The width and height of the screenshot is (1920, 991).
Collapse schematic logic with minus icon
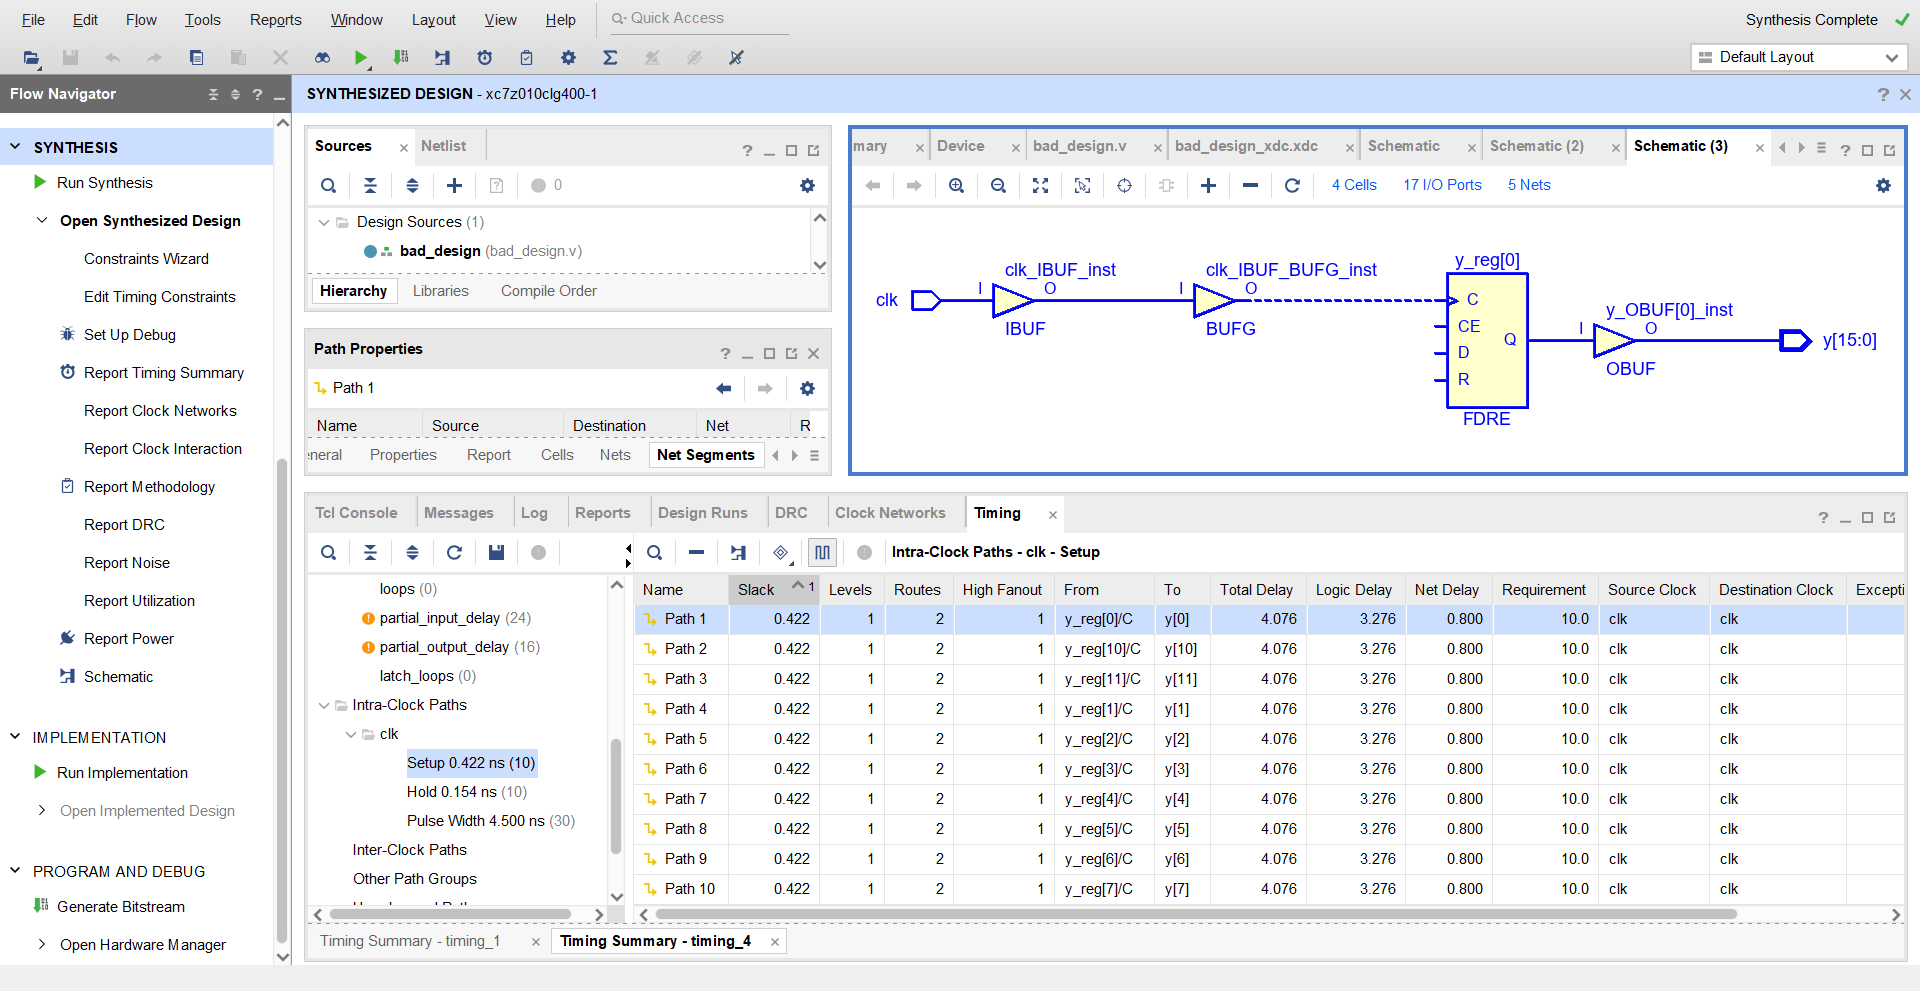(x=1250, y=185)
